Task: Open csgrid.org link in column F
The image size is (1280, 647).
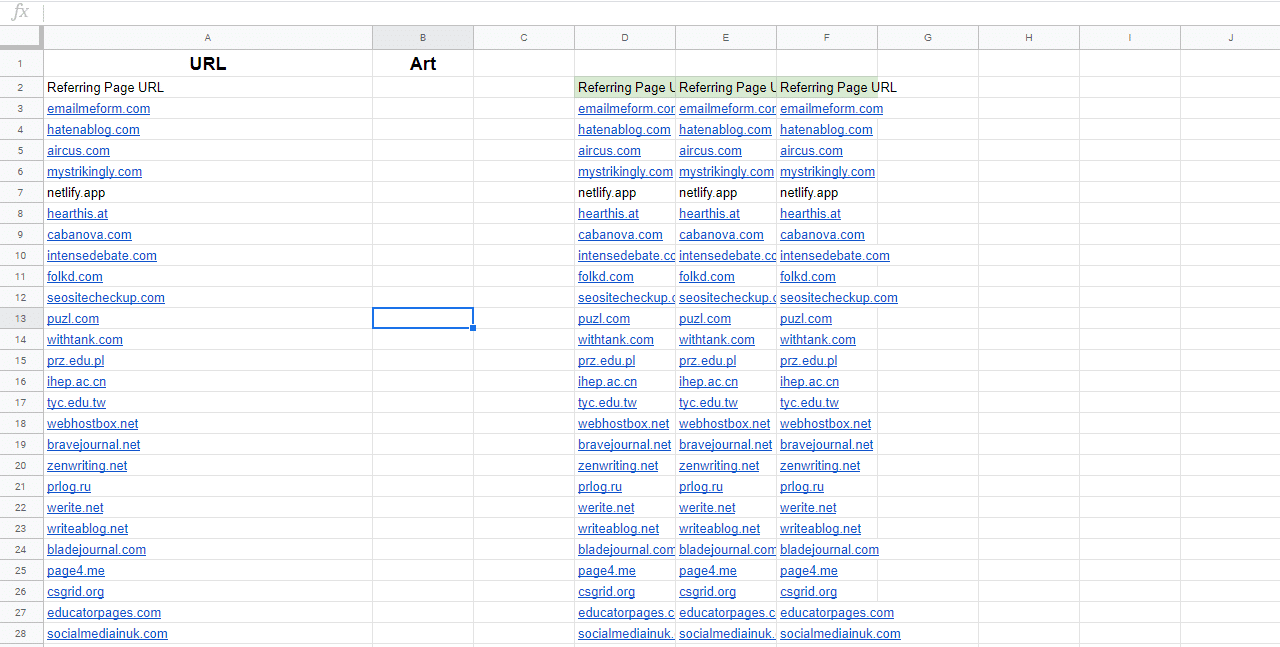Action: click(808, 591)
